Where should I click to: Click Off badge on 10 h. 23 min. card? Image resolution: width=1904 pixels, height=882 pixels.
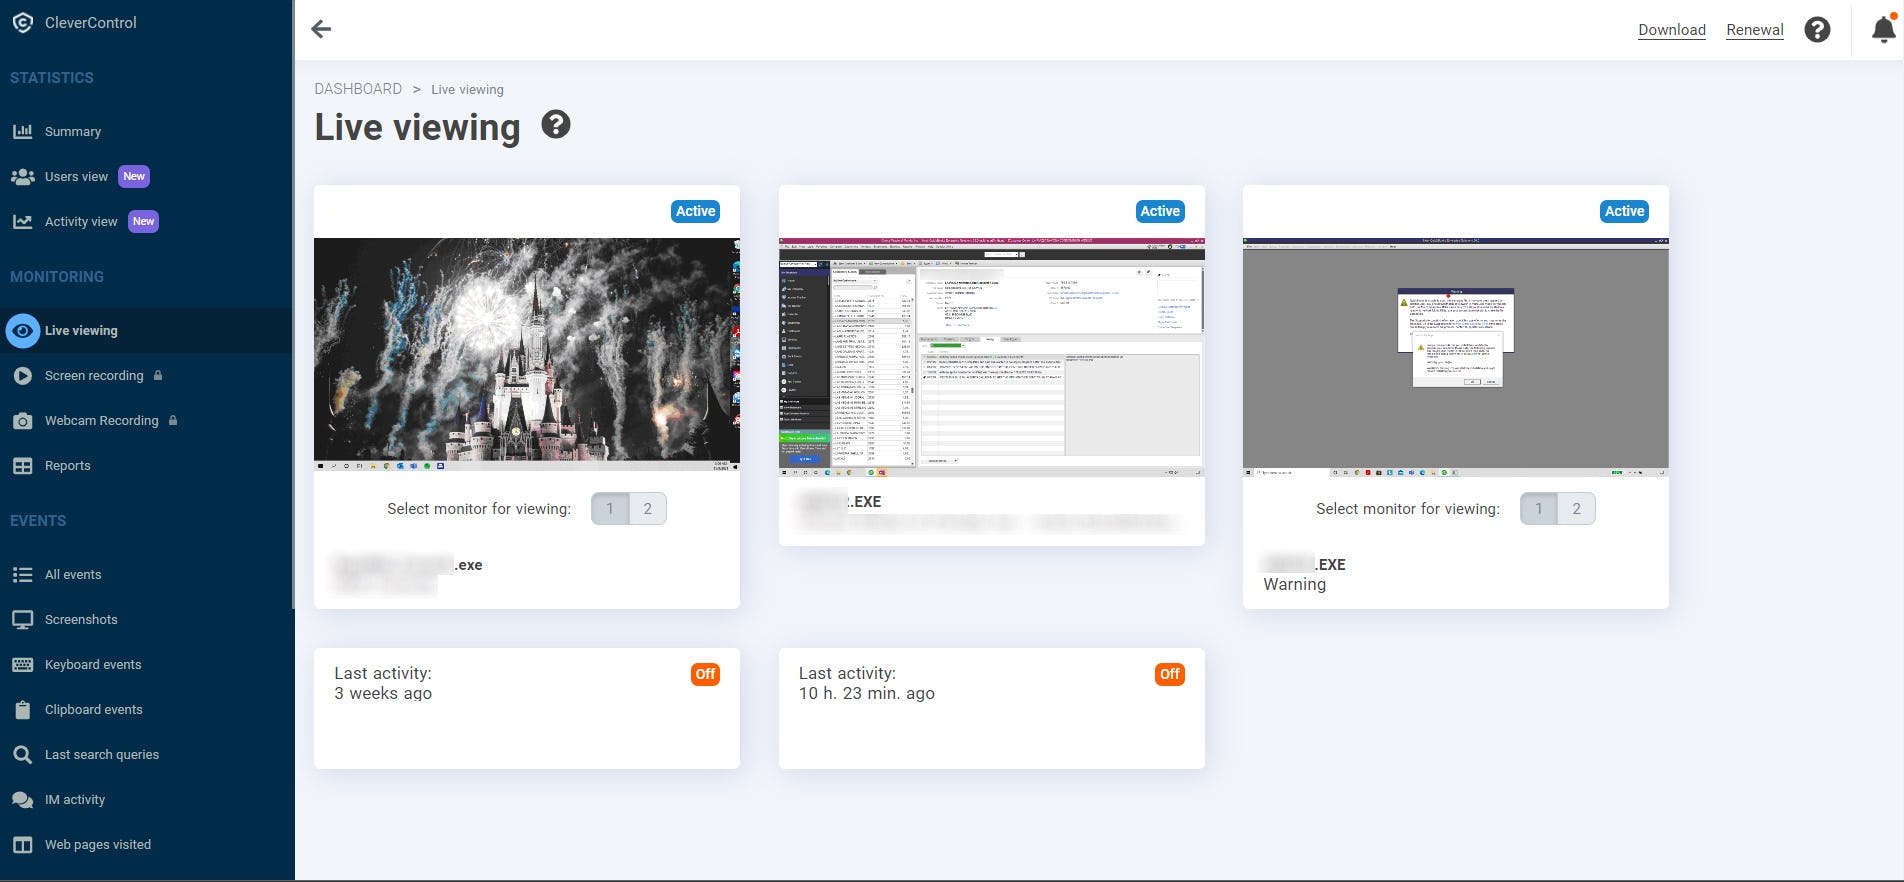click(x=1170, y=674)
